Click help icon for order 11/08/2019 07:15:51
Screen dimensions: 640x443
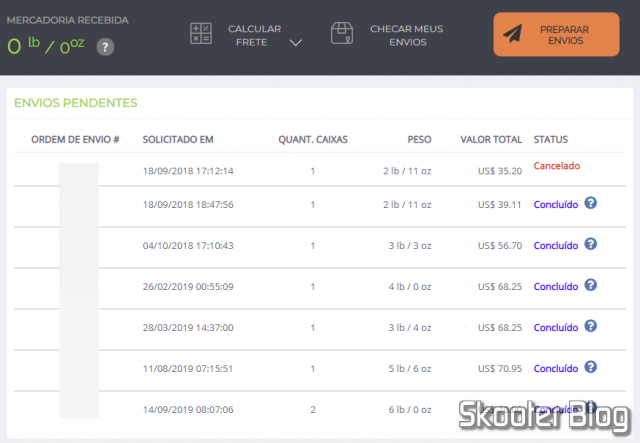coord(591,367)
